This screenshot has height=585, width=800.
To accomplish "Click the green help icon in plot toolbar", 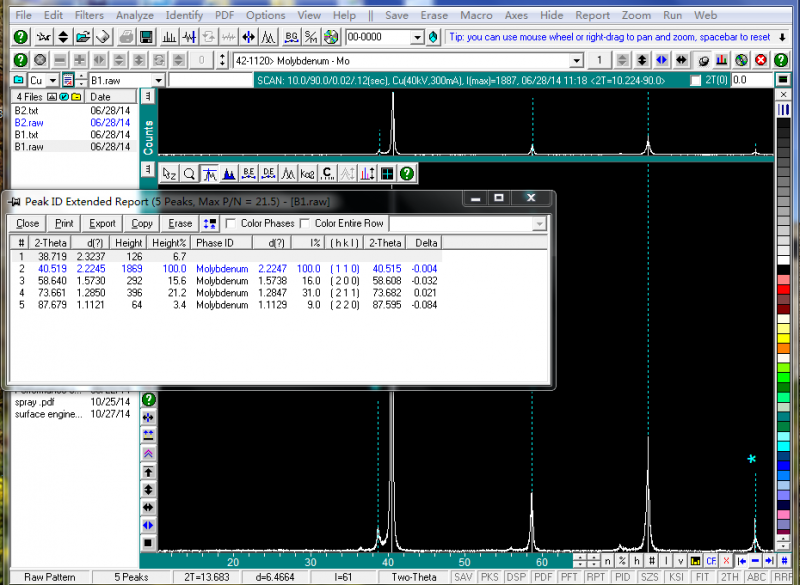I will [x=407, y=173].
